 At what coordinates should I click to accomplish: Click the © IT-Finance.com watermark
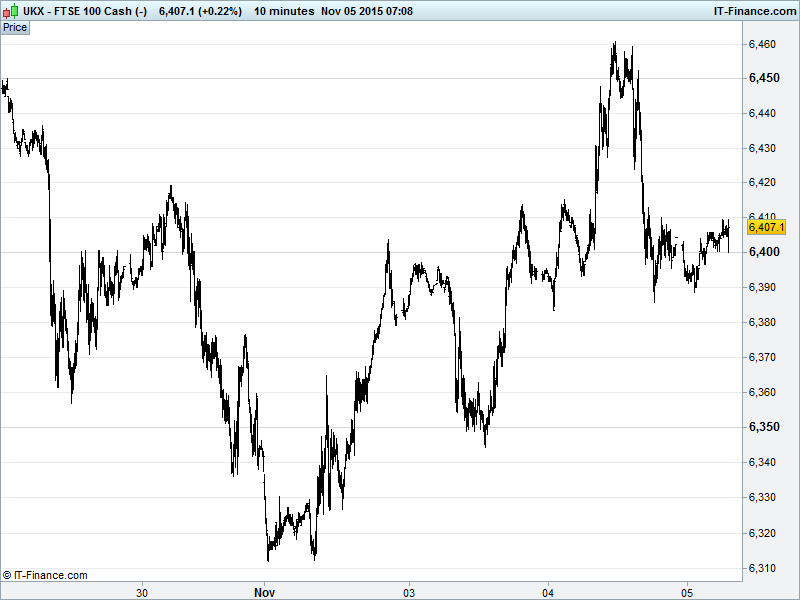46,575
